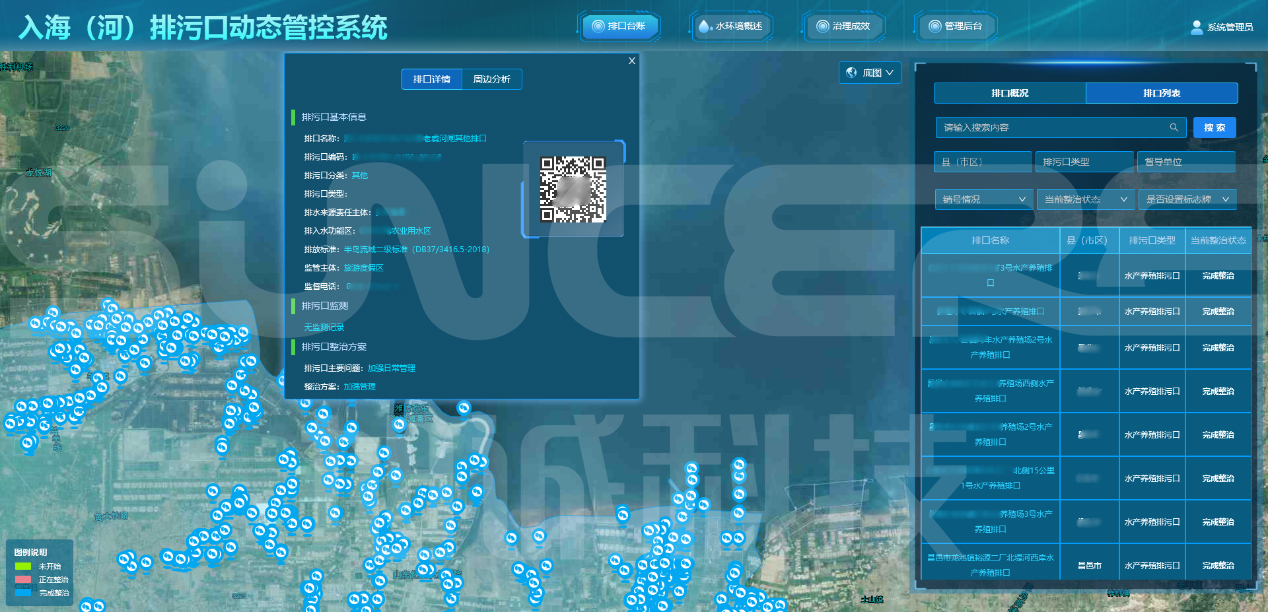Close the 排口详情 popup with the X
The width and height of the screenshot is (1268, 612).
[632, 61]
